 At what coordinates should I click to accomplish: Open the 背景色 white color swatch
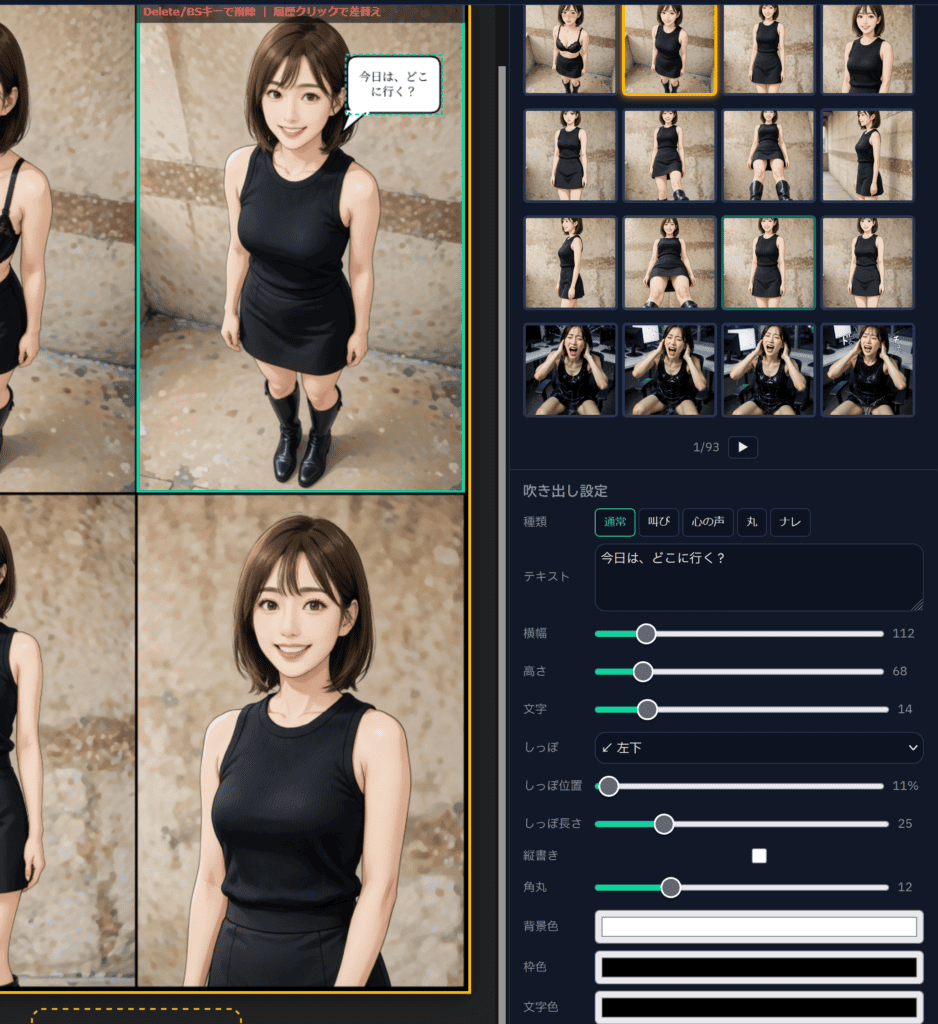pyautogui.click(x=758, y=927)
